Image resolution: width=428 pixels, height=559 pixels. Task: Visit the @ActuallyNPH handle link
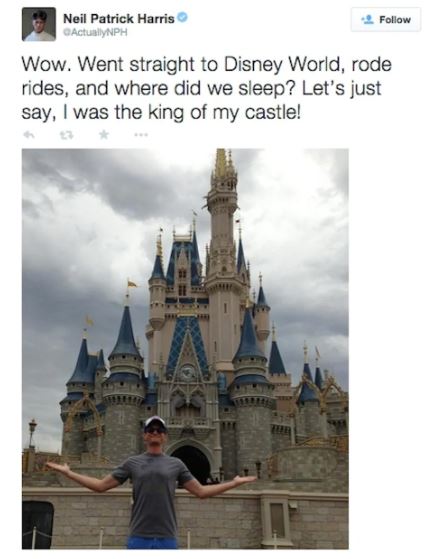click(x=95, y=32)
